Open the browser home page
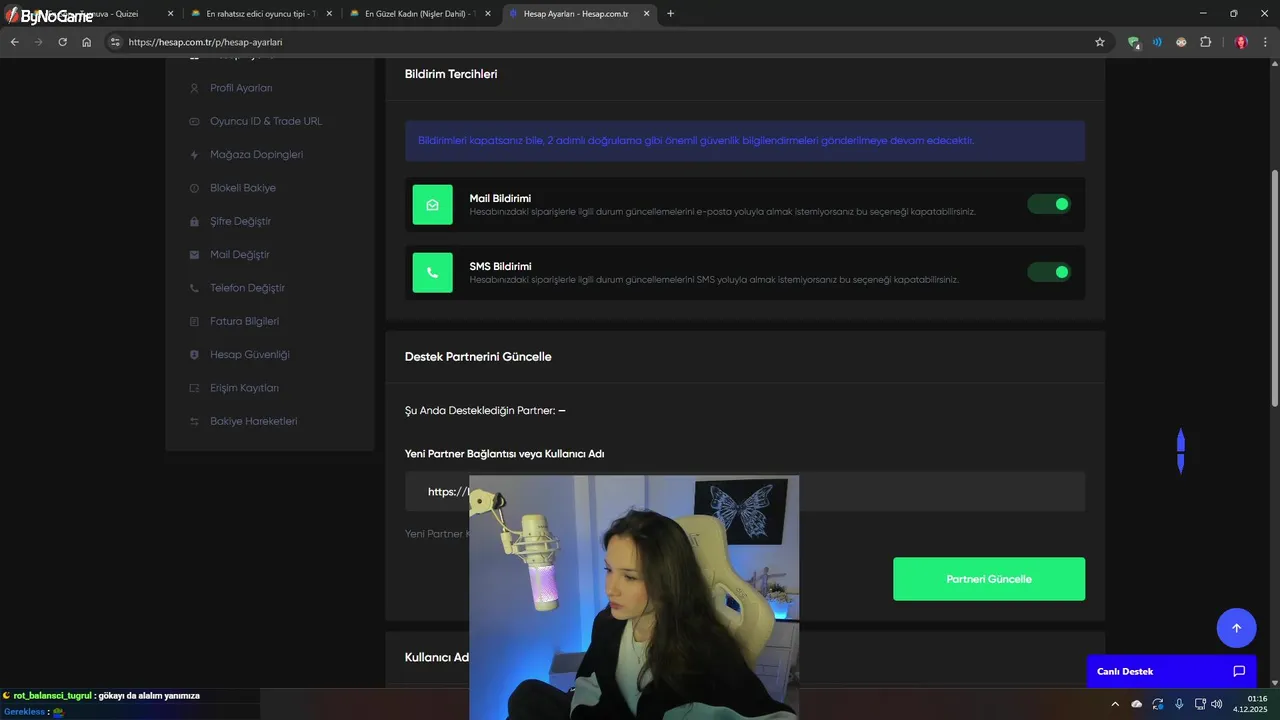This screenshot has width=1280, height=720. (87, 42)
